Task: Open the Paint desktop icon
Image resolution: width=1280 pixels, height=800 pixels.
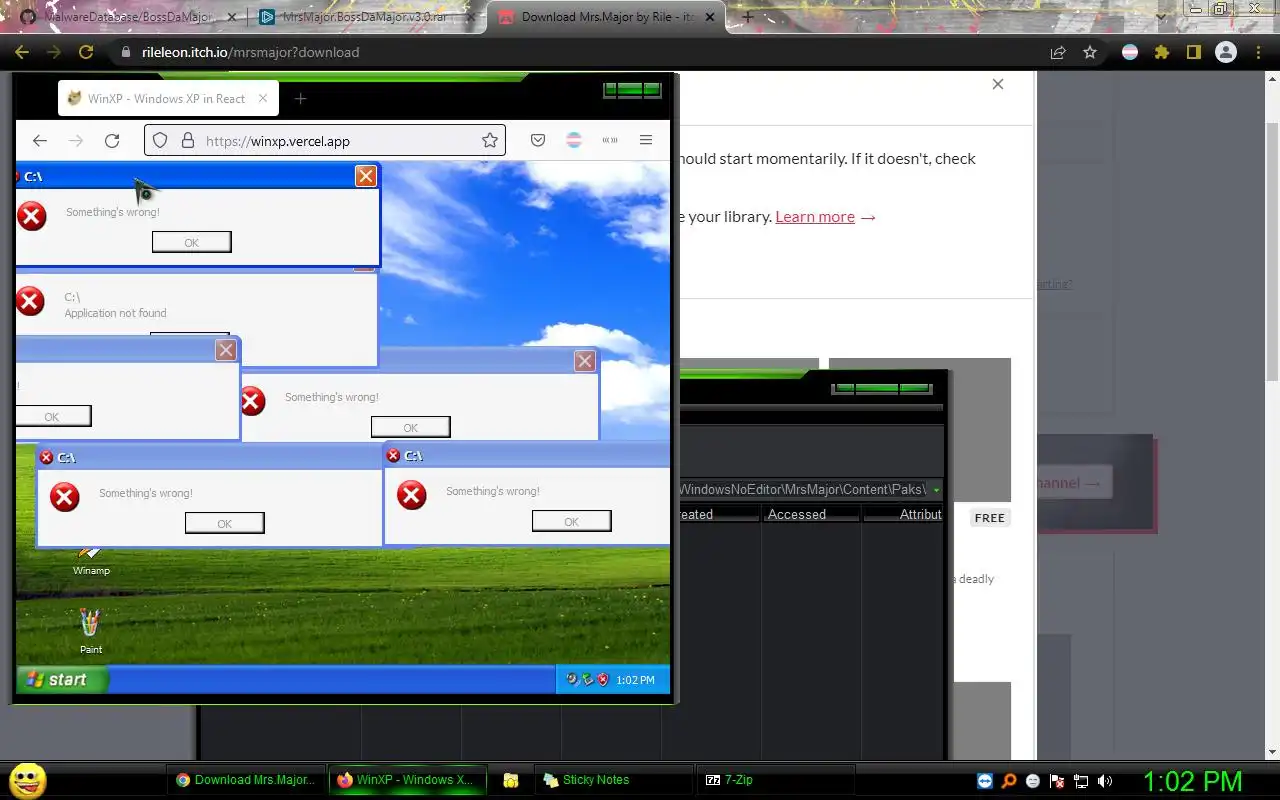Action: tap(91, 631)
